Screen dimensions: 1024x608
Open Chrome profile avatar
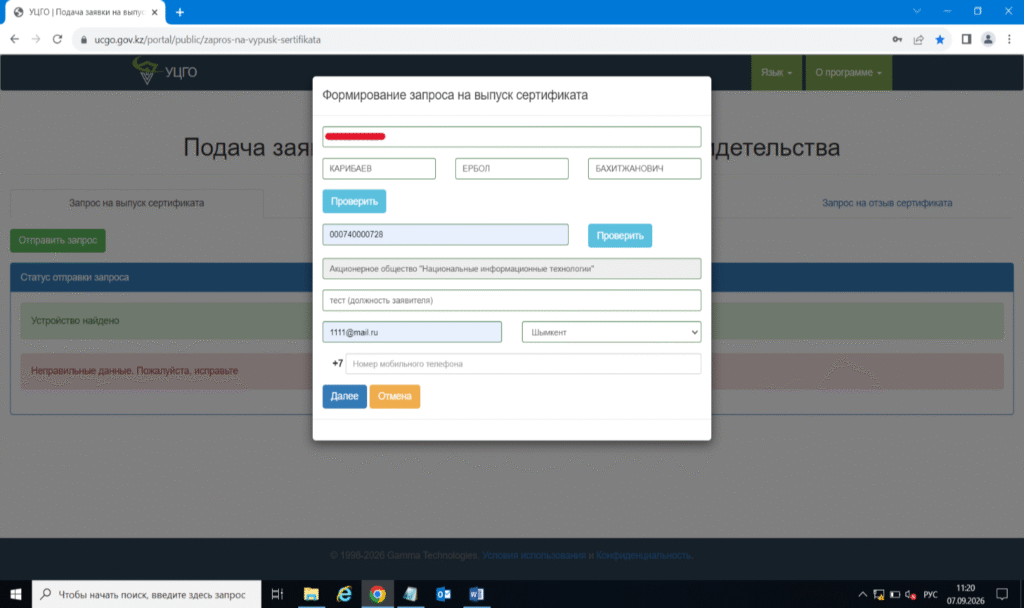coord(988,40)
